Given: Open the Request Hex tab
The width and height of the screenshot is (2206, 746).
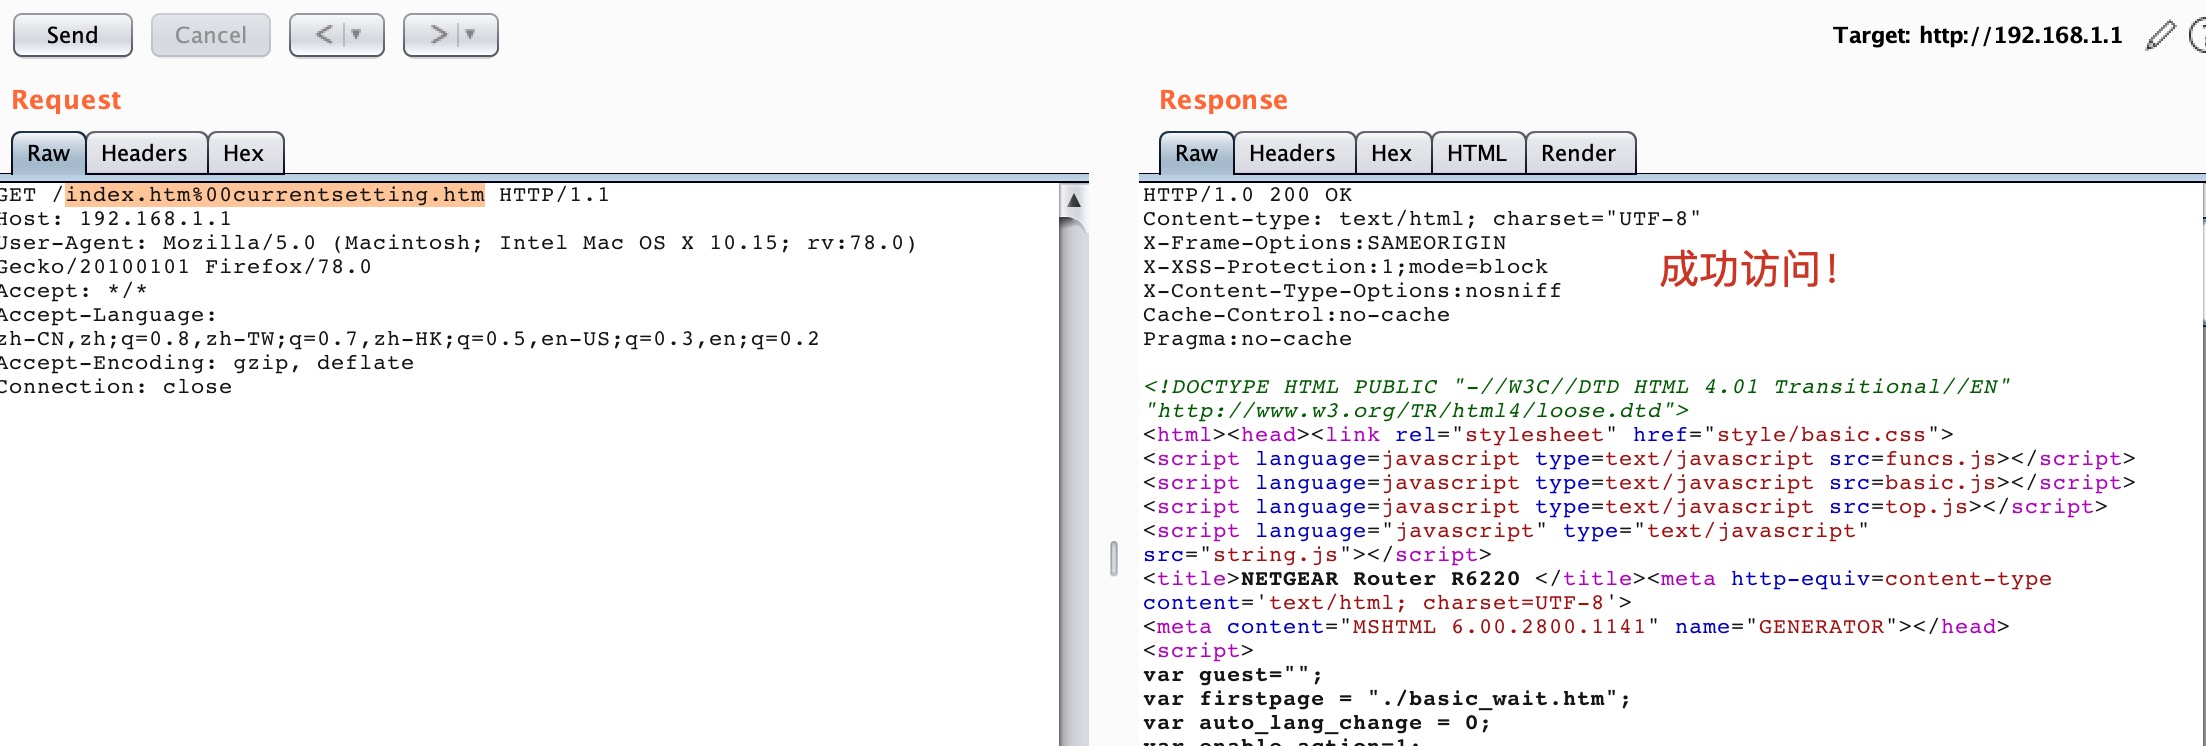Looking at the screenshot, I should [243, 153].
